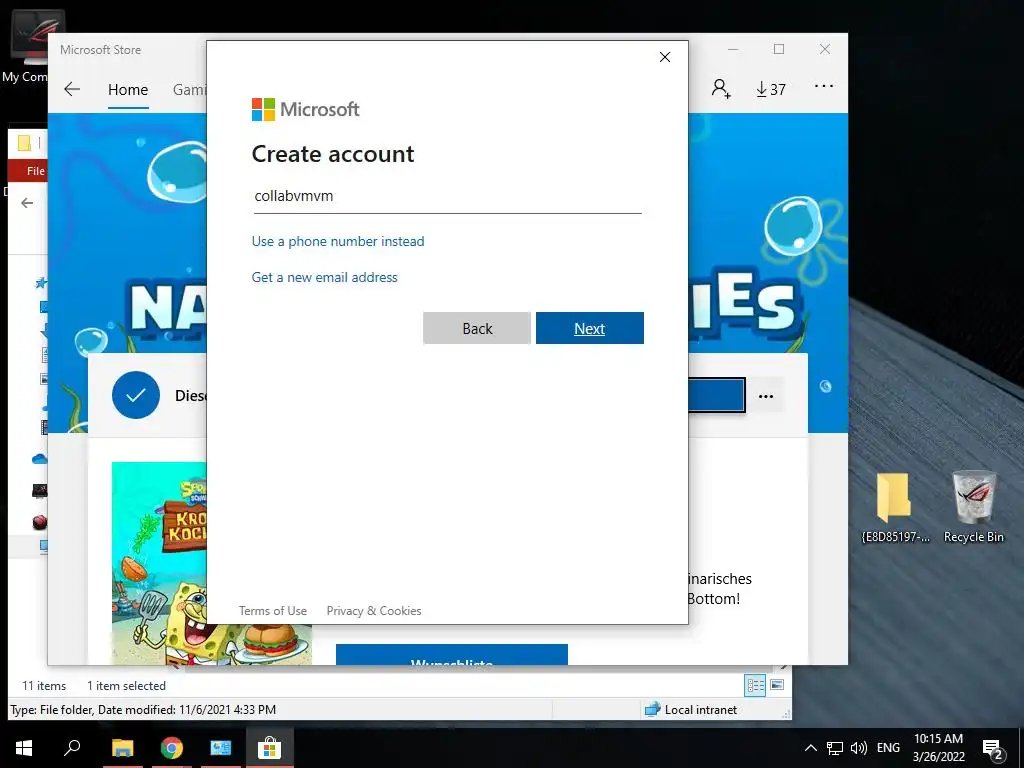Open the Windows Start menu
Image resolution: width=1024 pixels, height=768 pixels.
(24, 748)
